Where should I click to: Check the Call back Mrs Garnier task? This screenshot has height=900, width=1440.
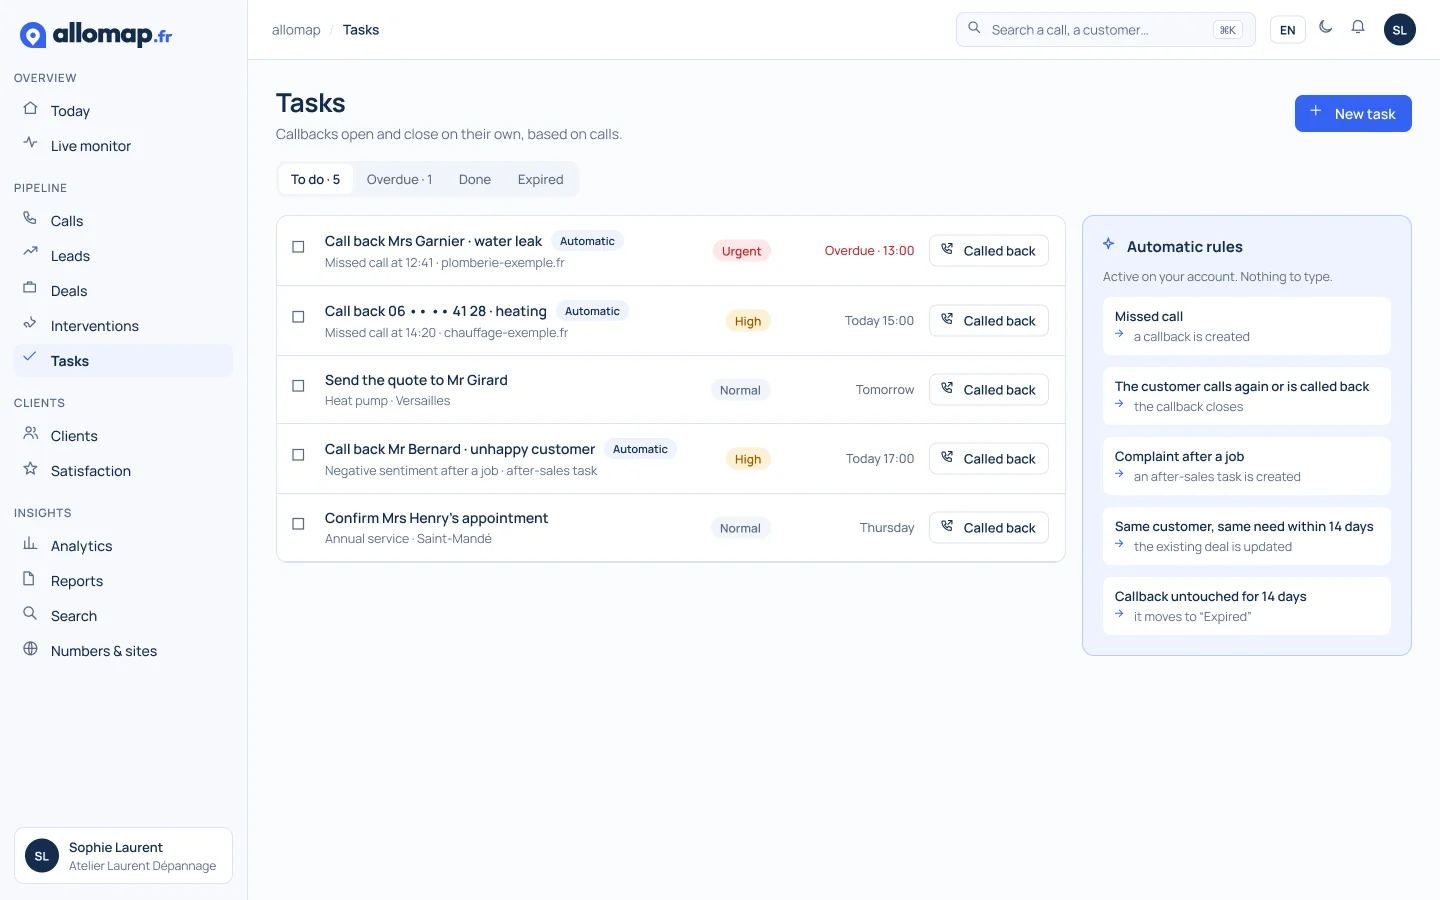[298, 247]
